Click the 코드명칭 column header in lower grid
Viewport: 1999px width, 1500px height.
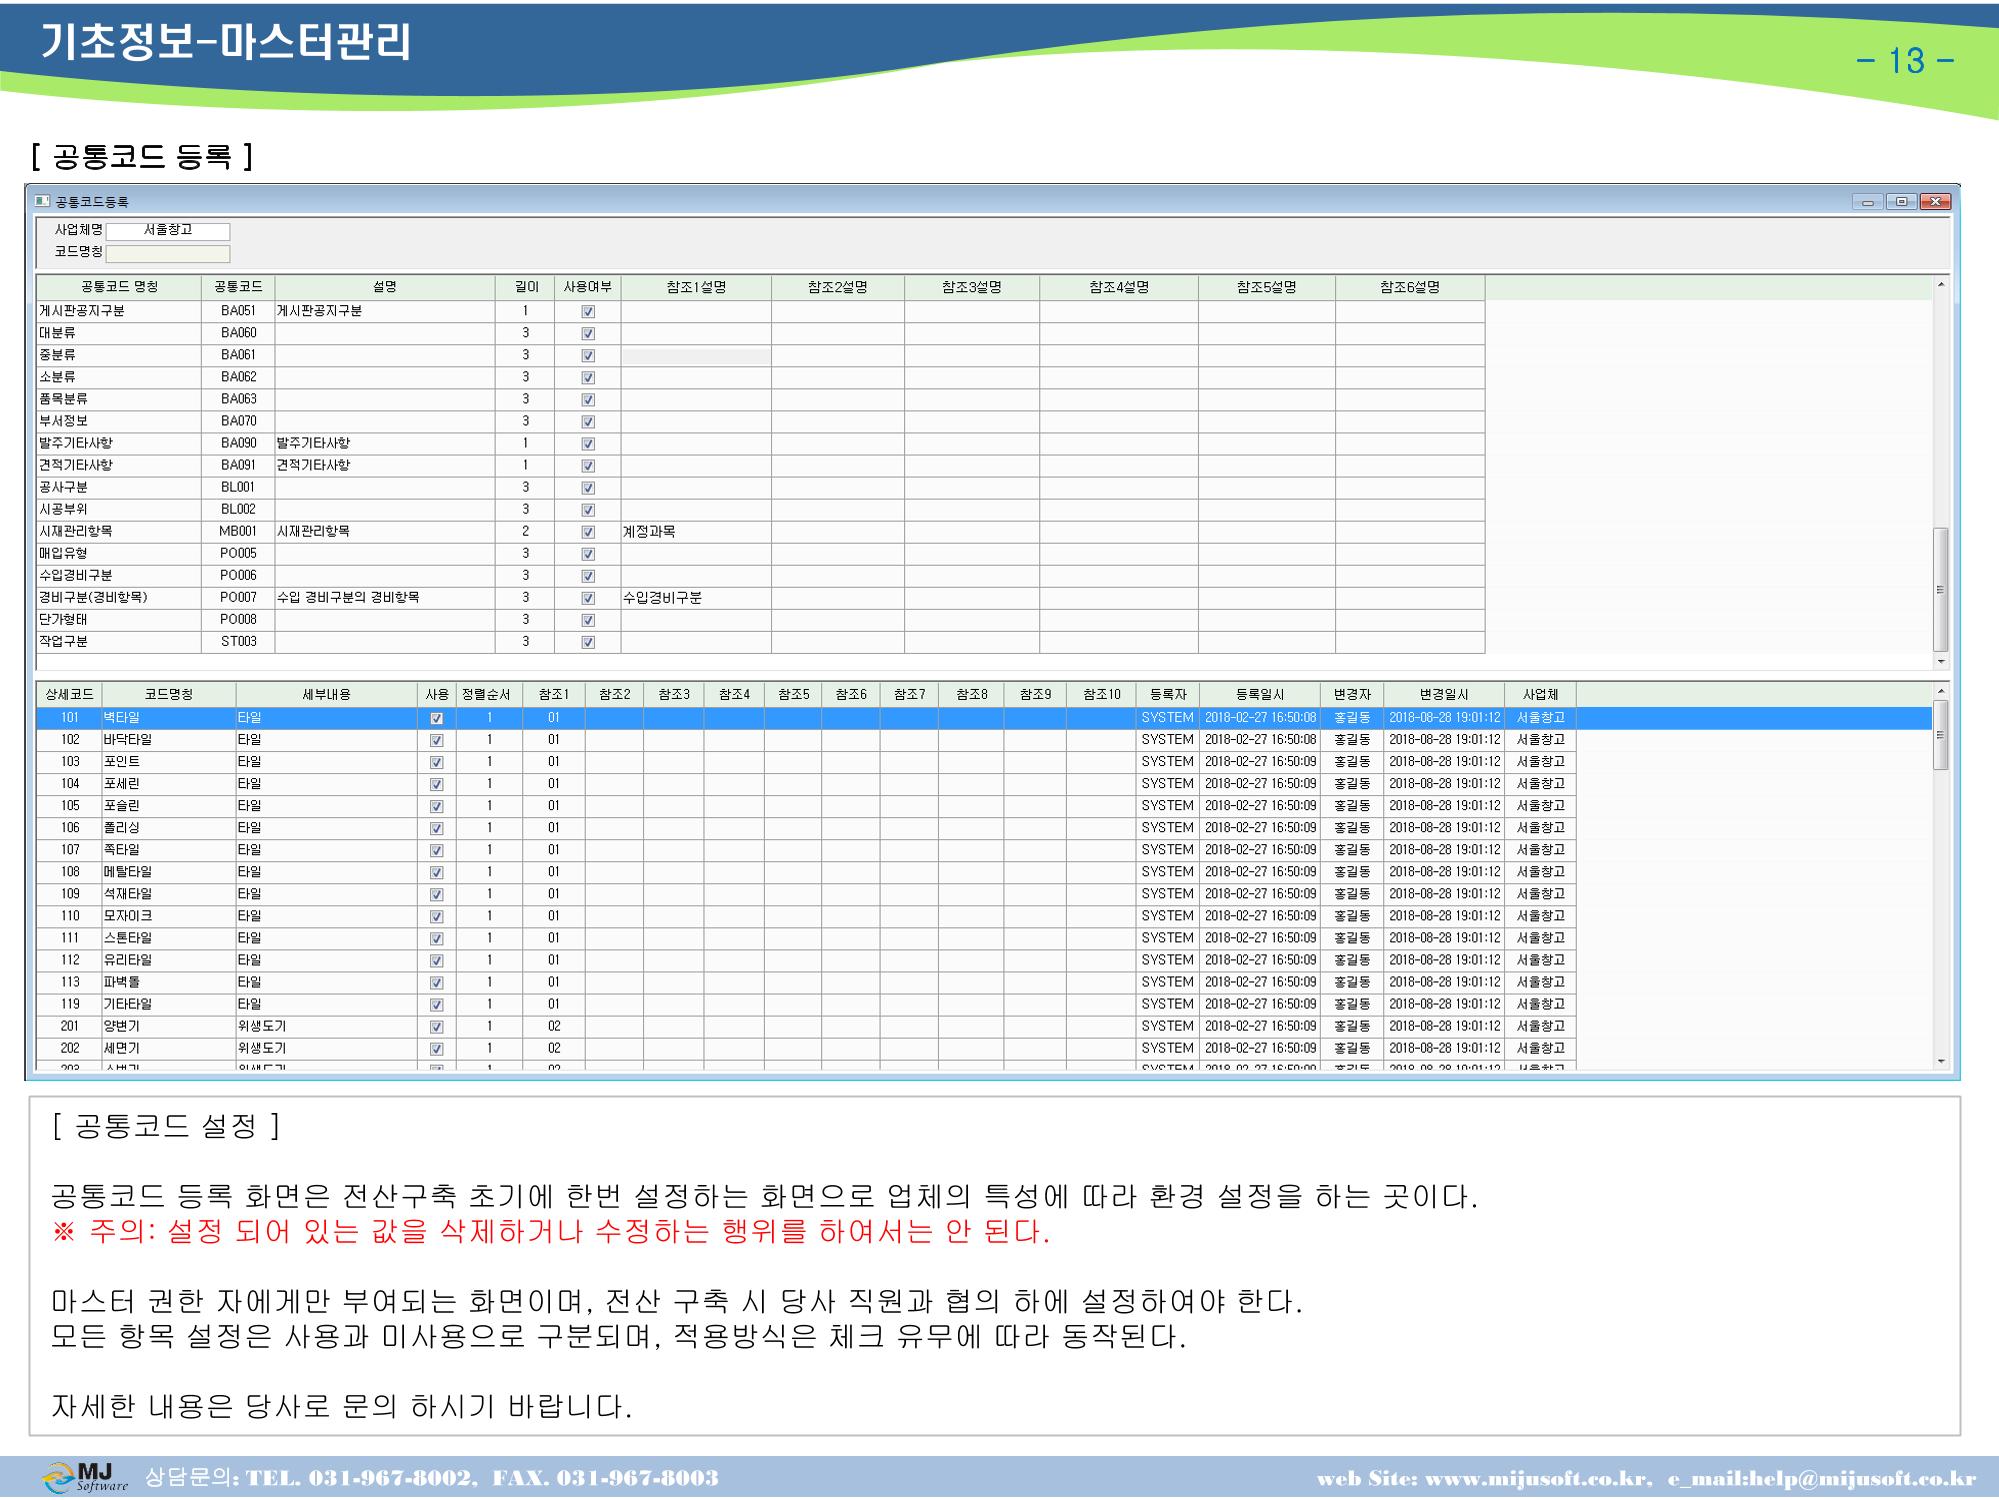[168, 695]
